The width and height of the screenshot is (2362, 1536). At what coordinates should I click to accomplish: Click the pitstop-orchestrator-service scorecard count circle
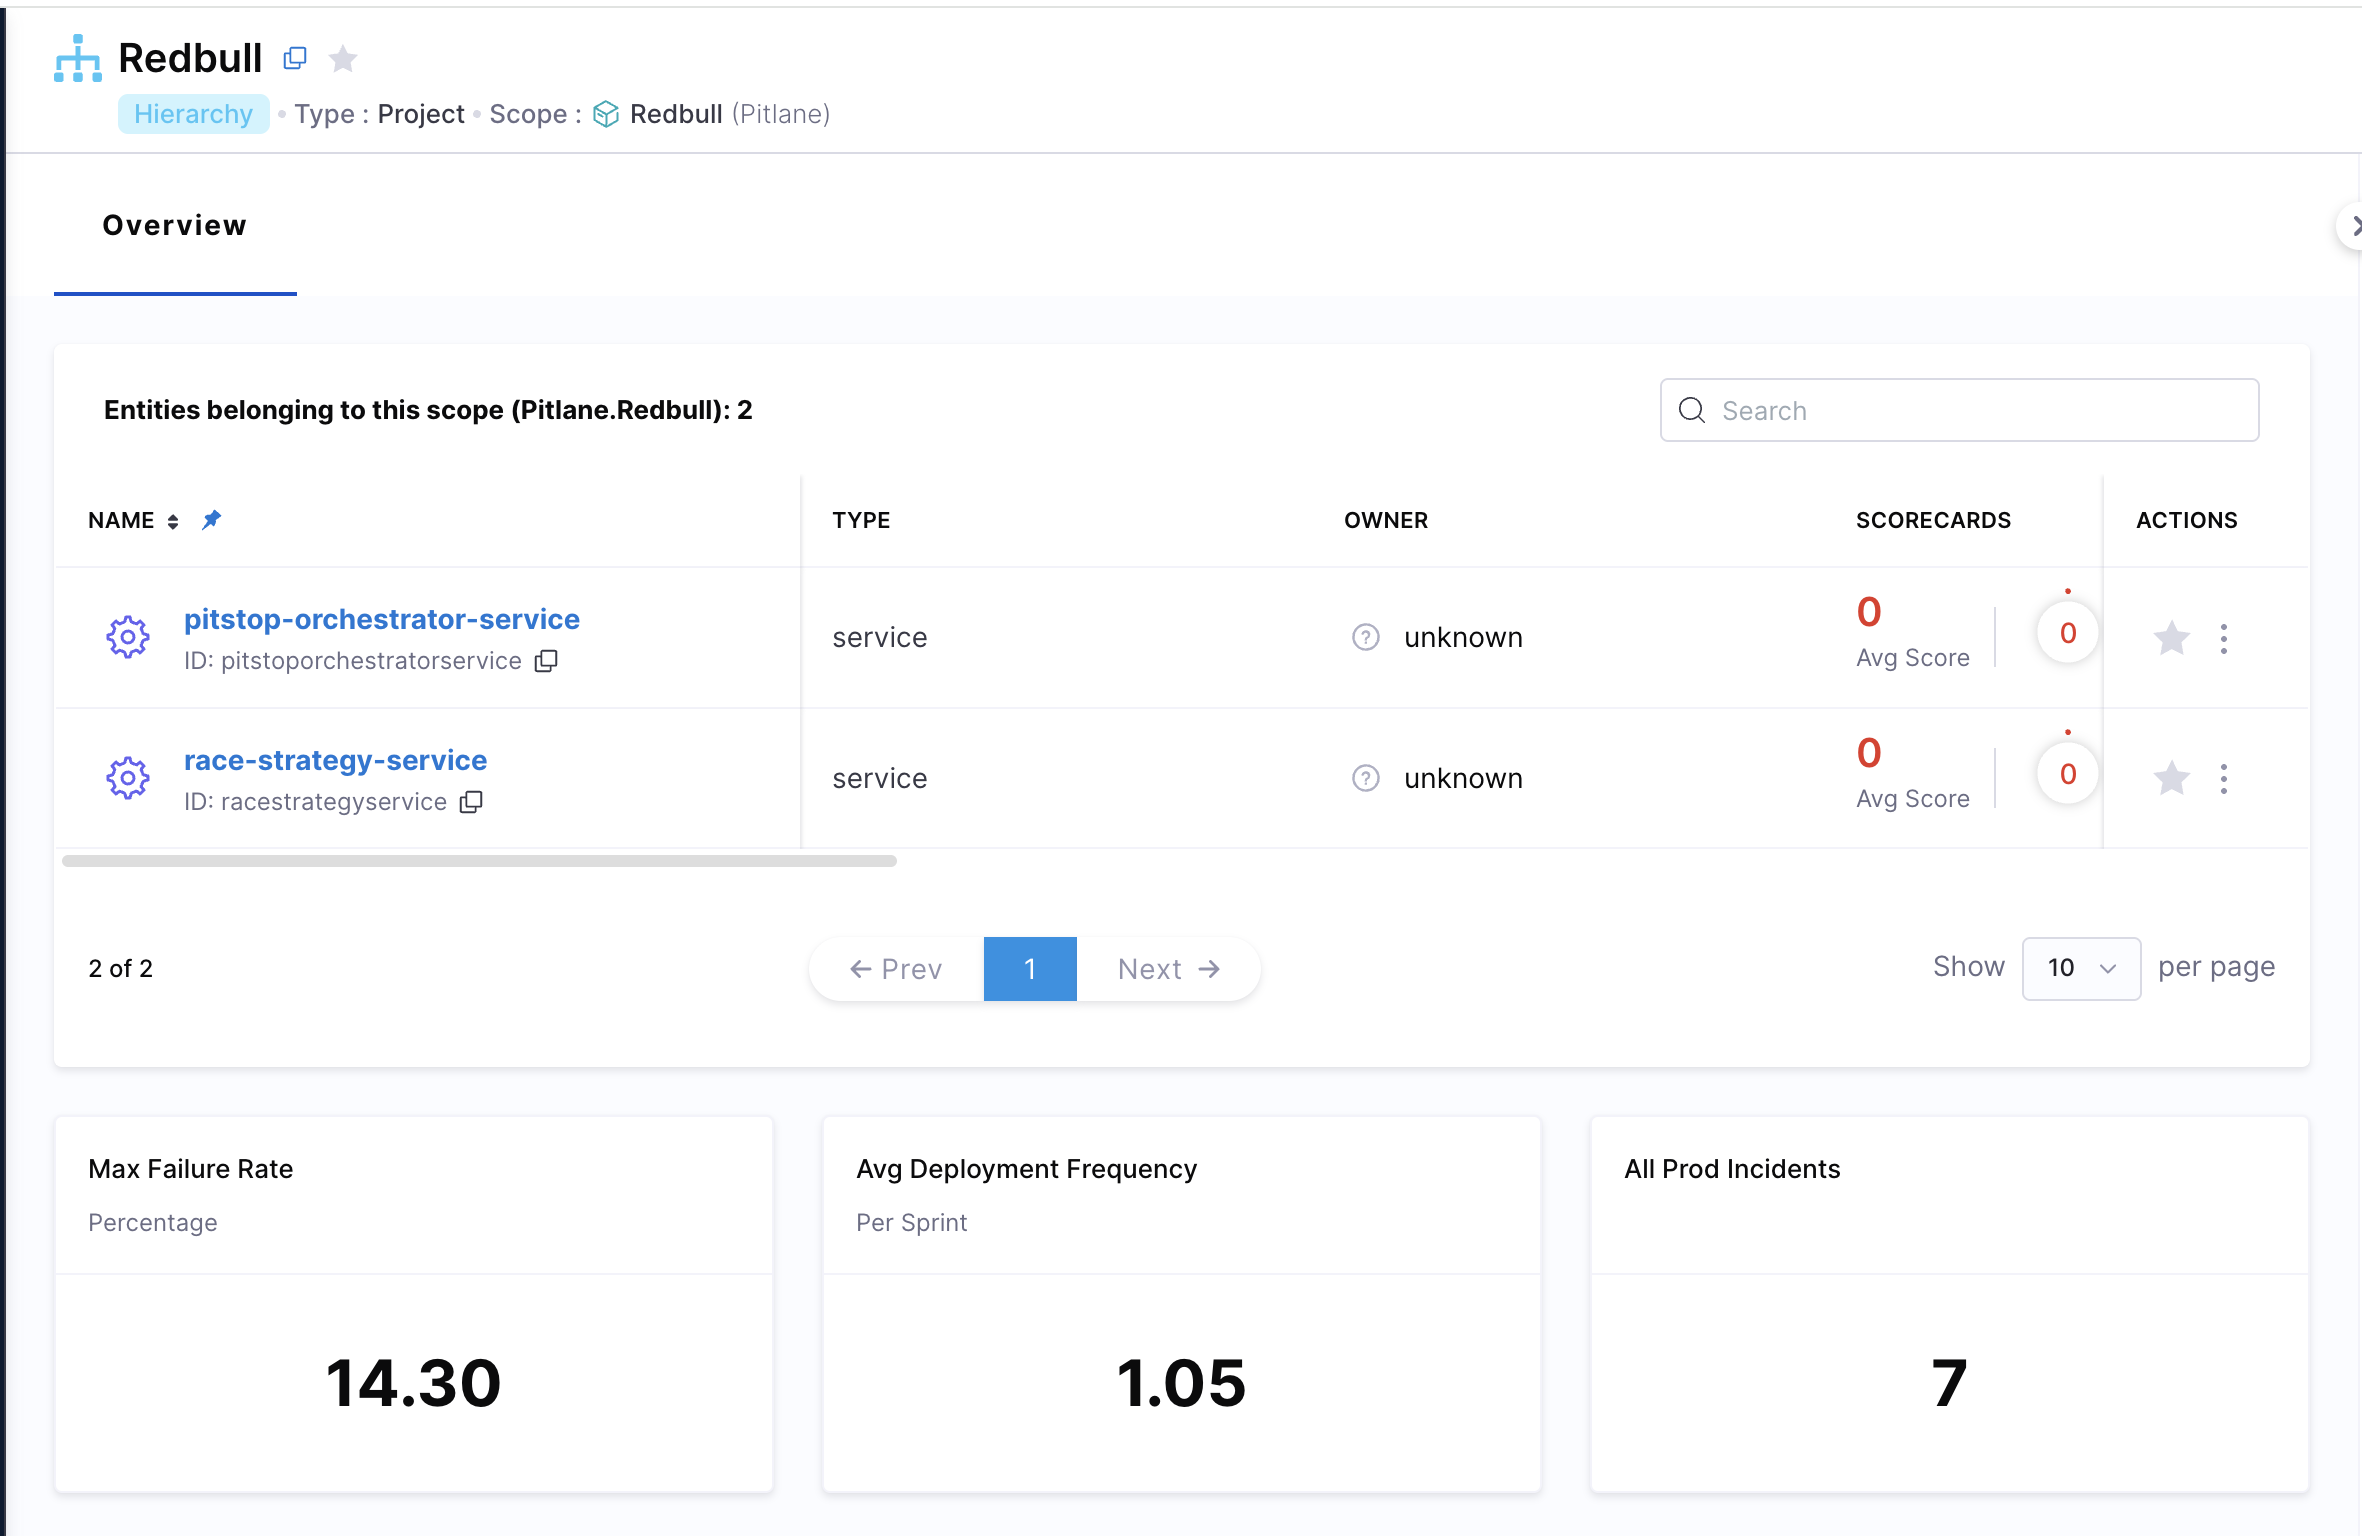click(x=2068, y=633)
